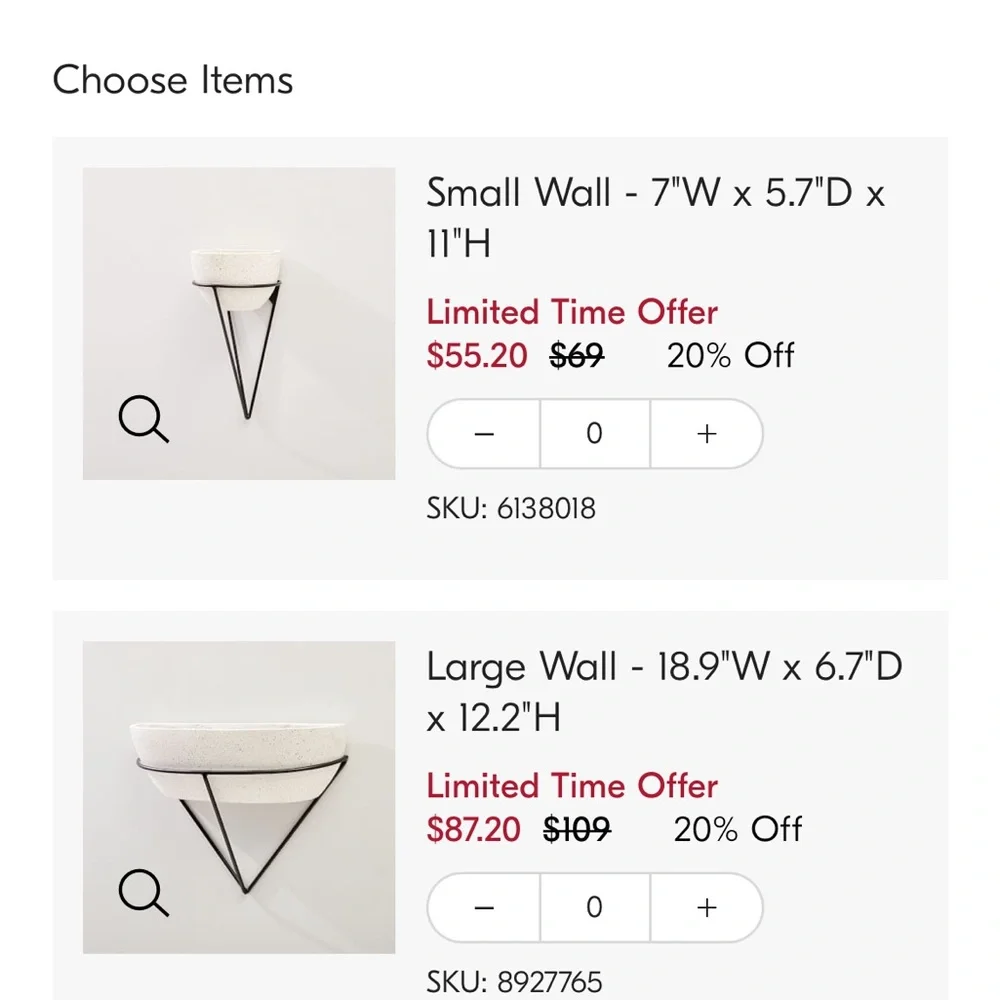Image resolution: width=1000 pixels, height=1000 pixels.
Task: Click the Small Wall 7"W title
Action: click(x=656, y=217)
